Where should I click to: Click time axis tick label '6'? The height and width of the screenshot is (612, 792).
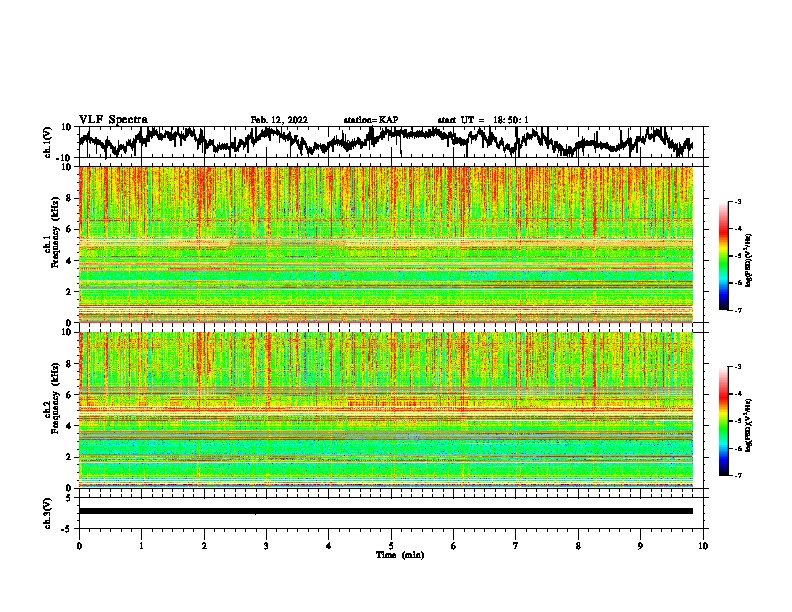pos(454,546)
